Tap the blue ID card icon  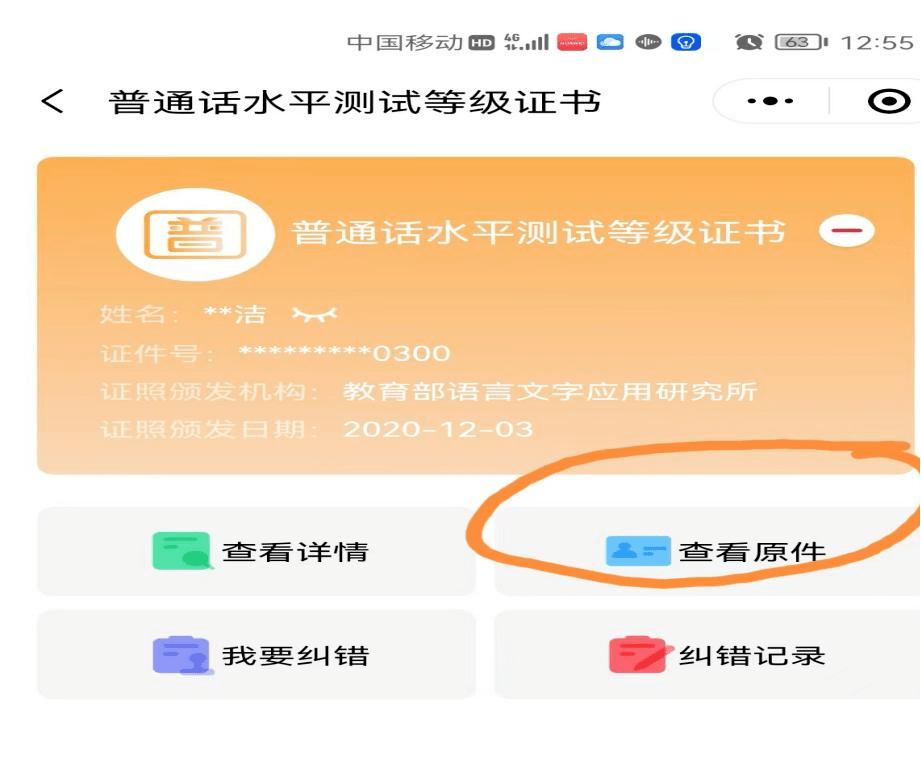coord(638,551)
